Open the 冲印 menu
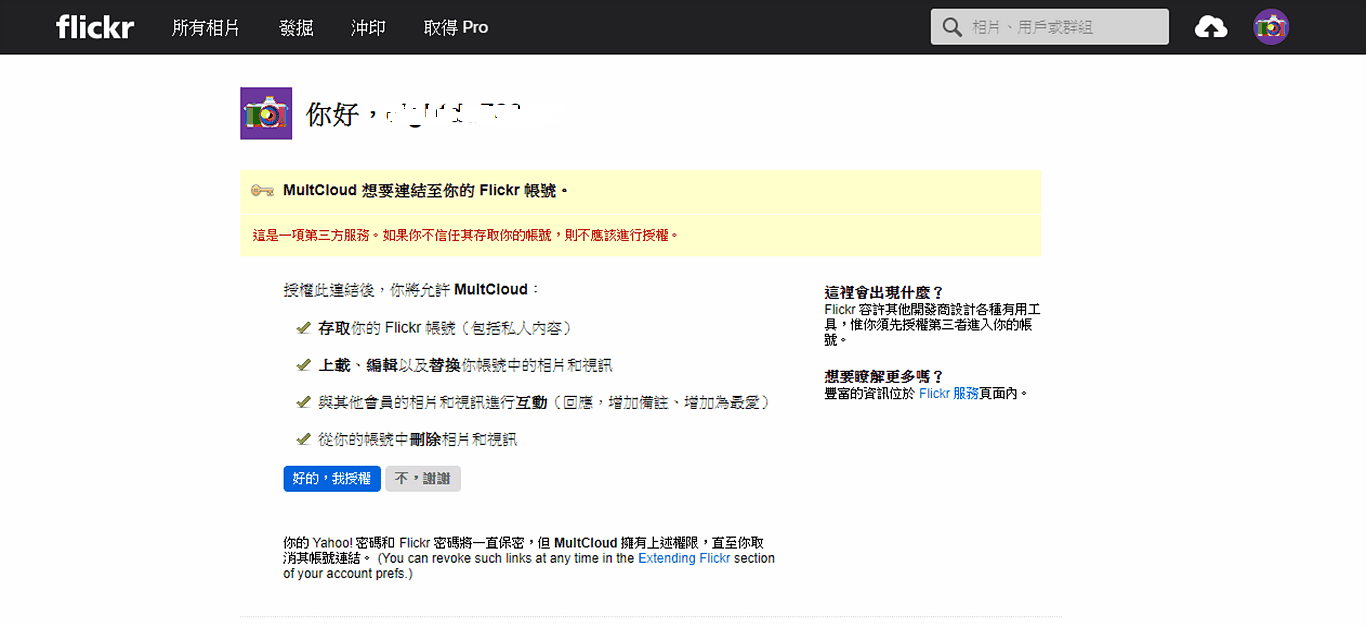This screenshot has width=1366, height=626. tap(369, 28)
